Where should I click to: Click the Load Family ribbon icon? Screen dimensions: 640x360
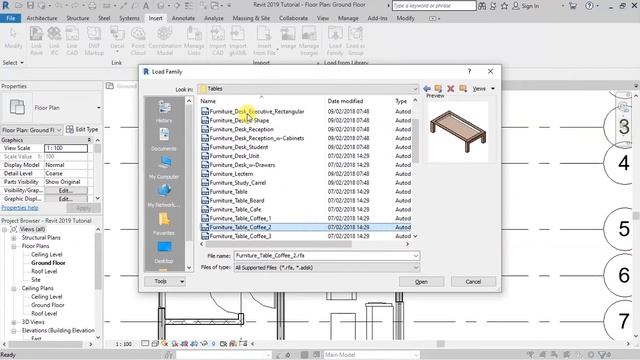coord(335,40)
